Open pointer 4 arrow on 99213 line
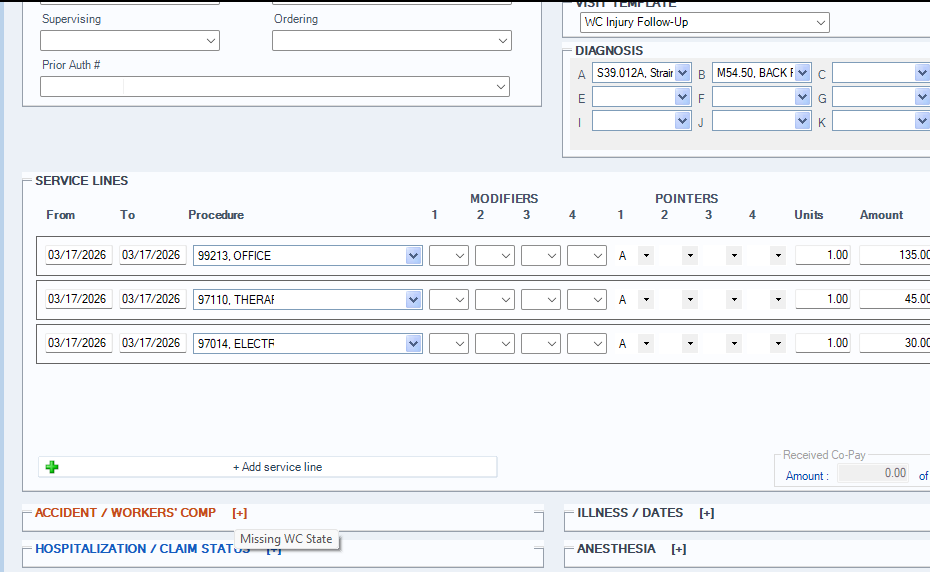Image resolution: width=930 pixels, height=572 pixels. 778,256
